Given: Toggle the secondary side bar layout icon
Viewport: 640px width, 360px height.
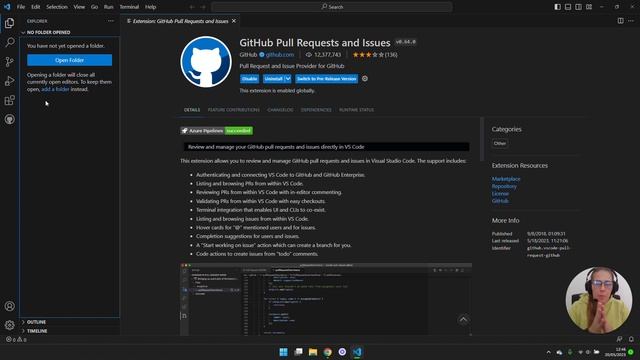Looking at the screenshot, I should 578,7.
